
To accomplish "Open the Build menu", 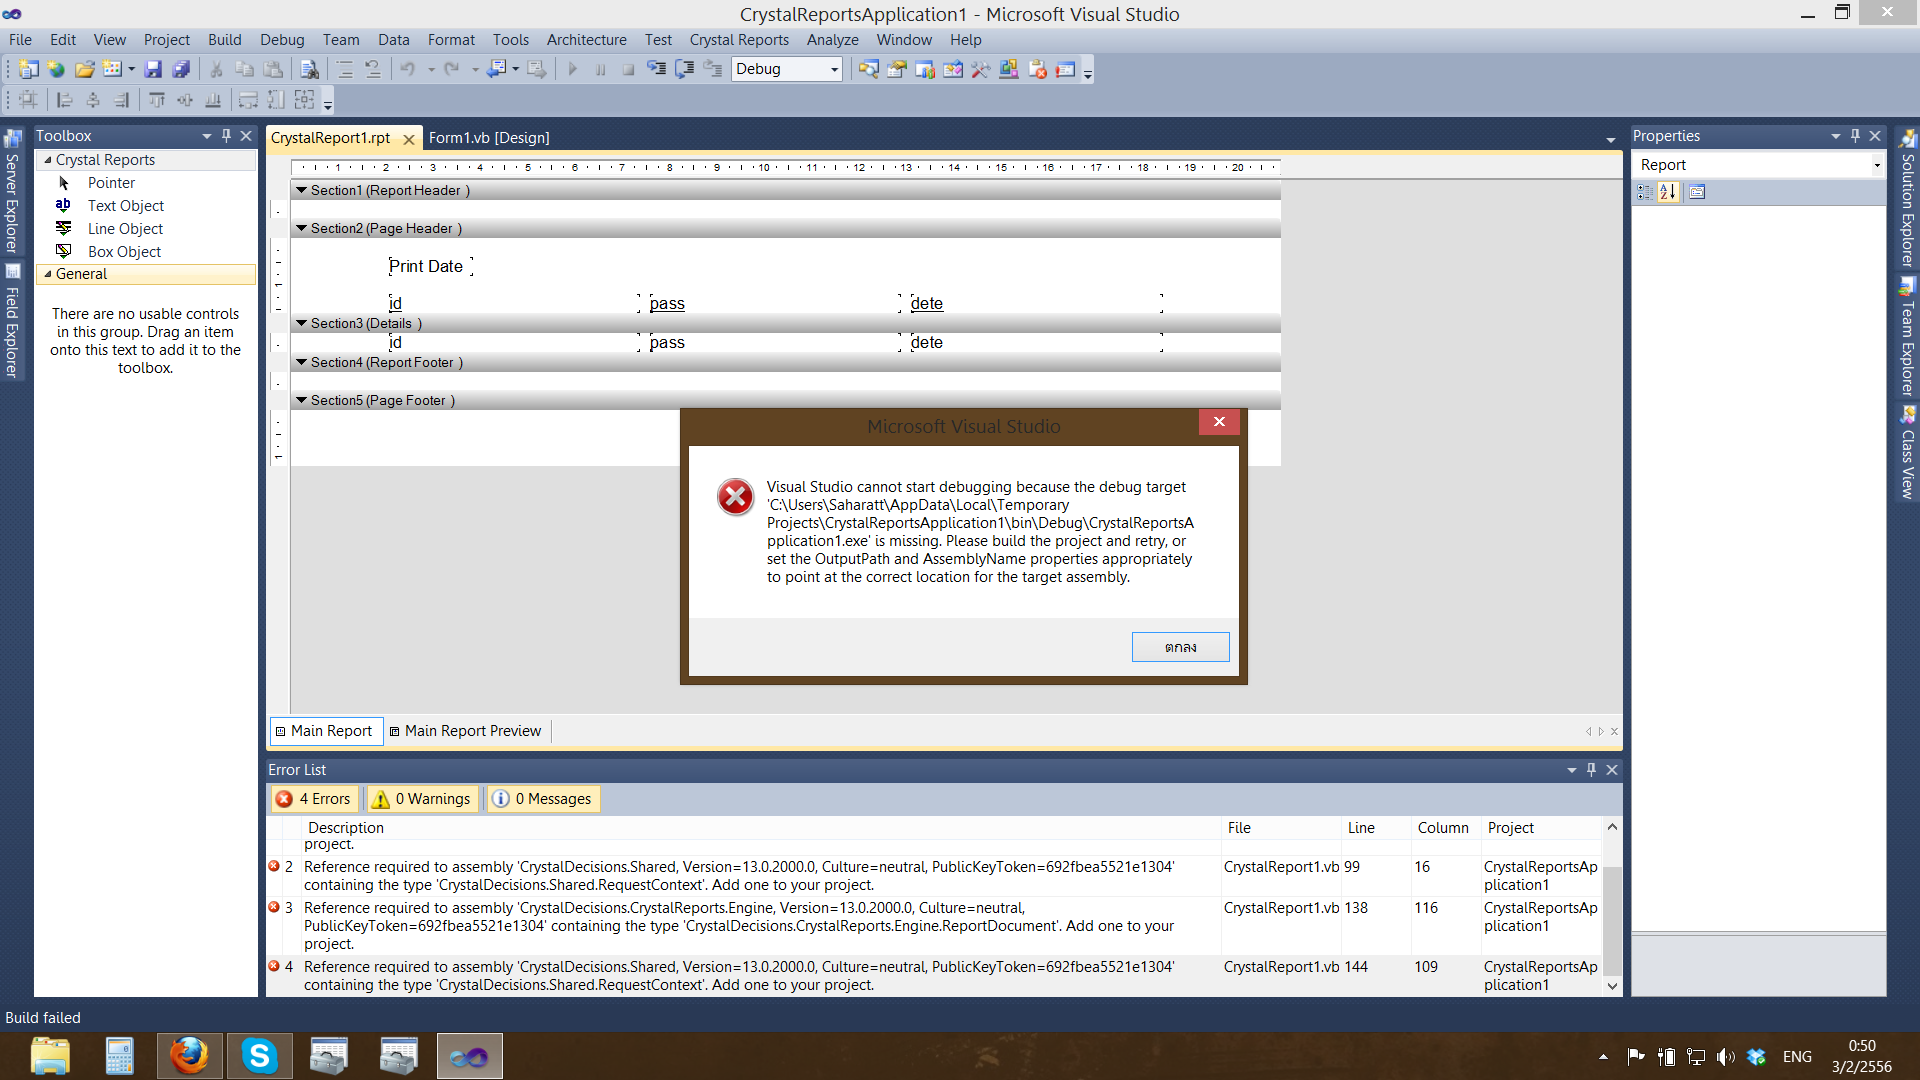I will click(224, 40).
